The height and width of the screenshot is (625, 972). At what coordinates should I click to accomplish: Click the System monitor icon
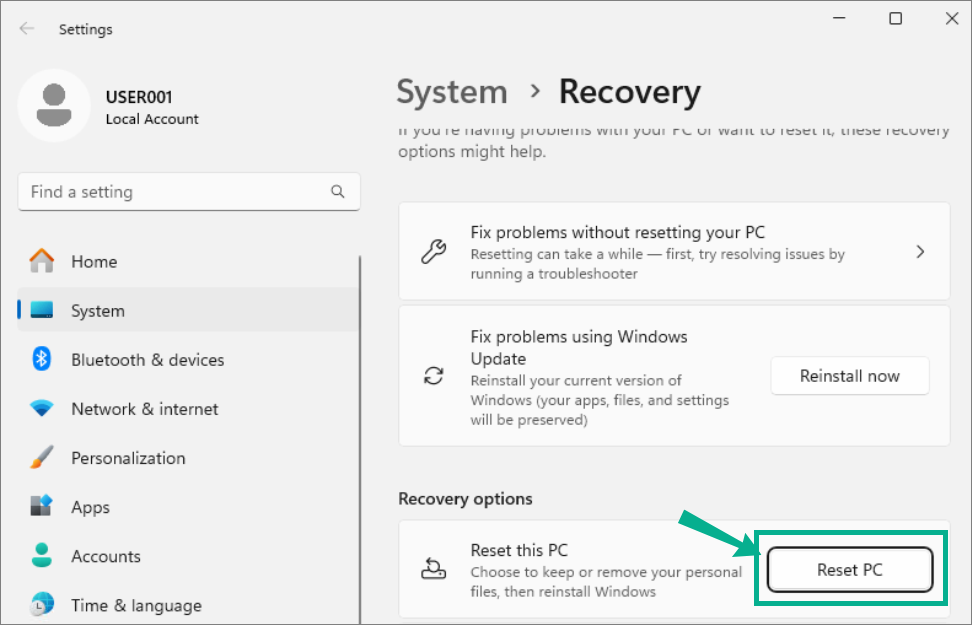click(42, 310)
